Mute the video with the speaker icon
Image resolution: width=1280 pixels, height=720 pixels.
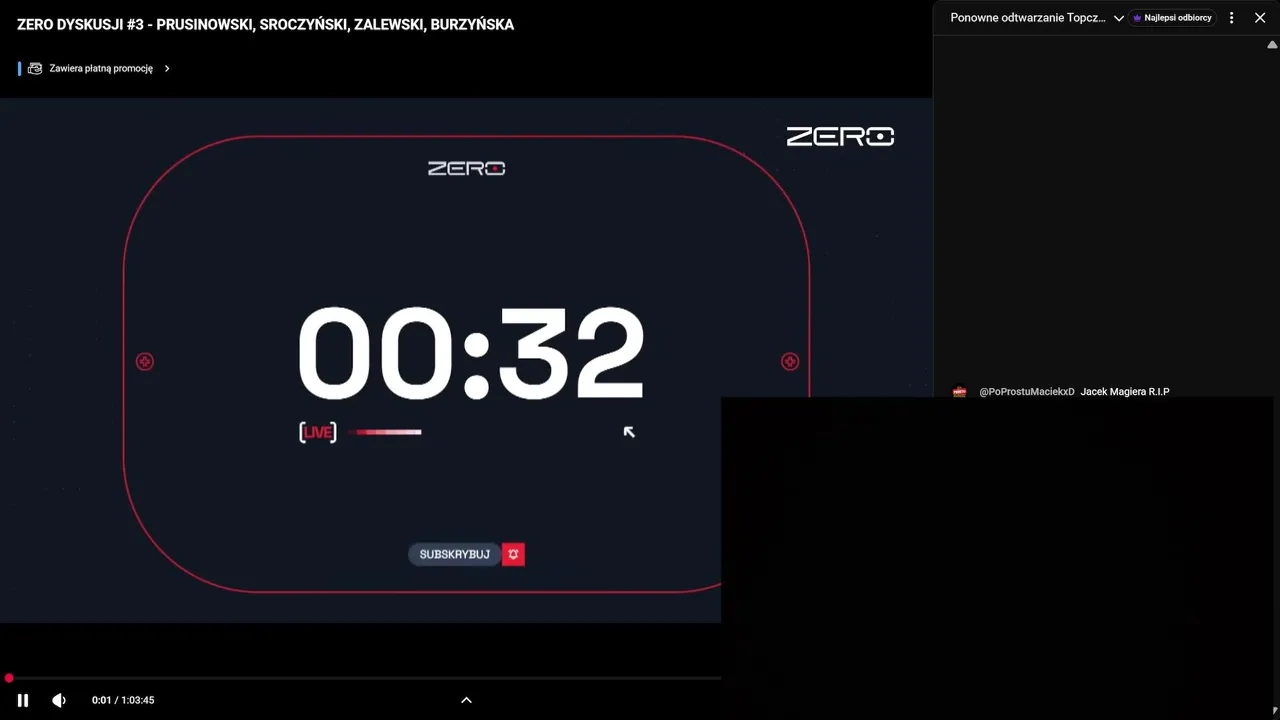[x=59, y=700]
